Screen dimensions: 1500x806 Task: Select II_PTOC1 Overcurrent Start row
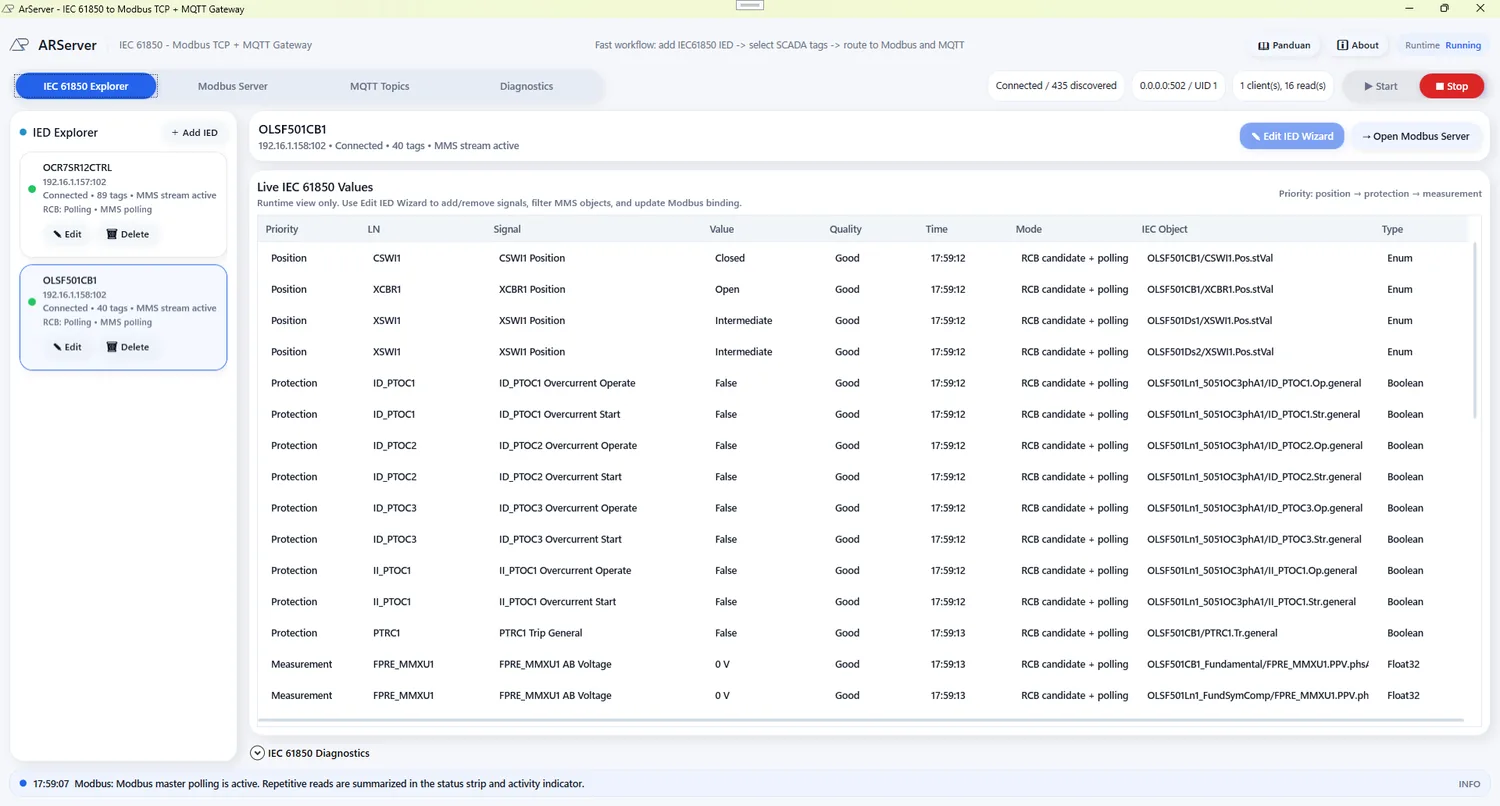(861, 602)
